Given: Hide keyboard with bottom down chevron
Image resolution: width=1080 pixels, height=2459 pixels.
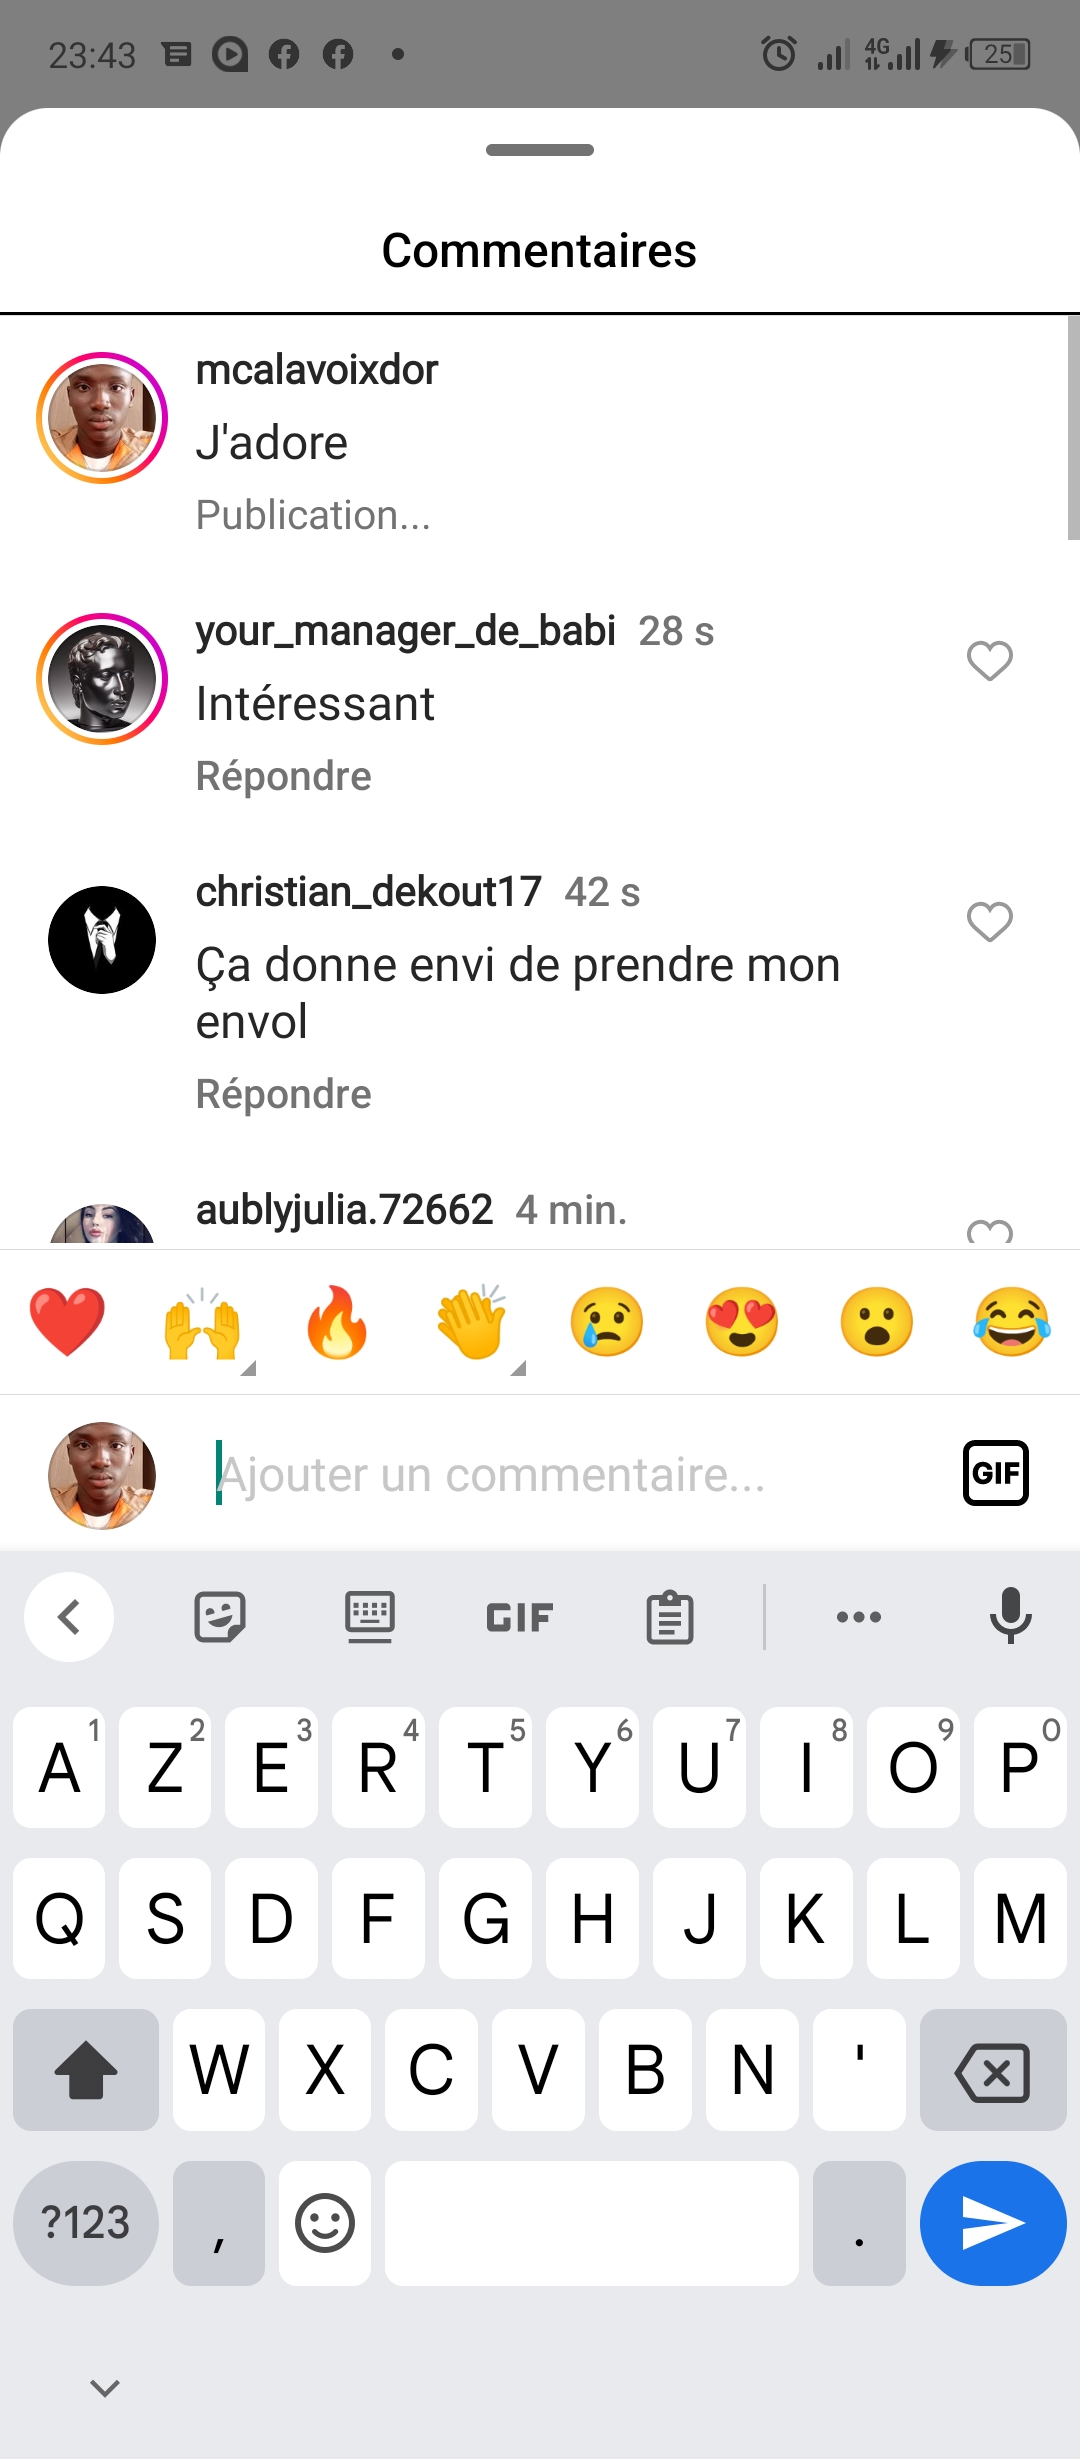Looking at the screenshot, I should coord(105,2389).
